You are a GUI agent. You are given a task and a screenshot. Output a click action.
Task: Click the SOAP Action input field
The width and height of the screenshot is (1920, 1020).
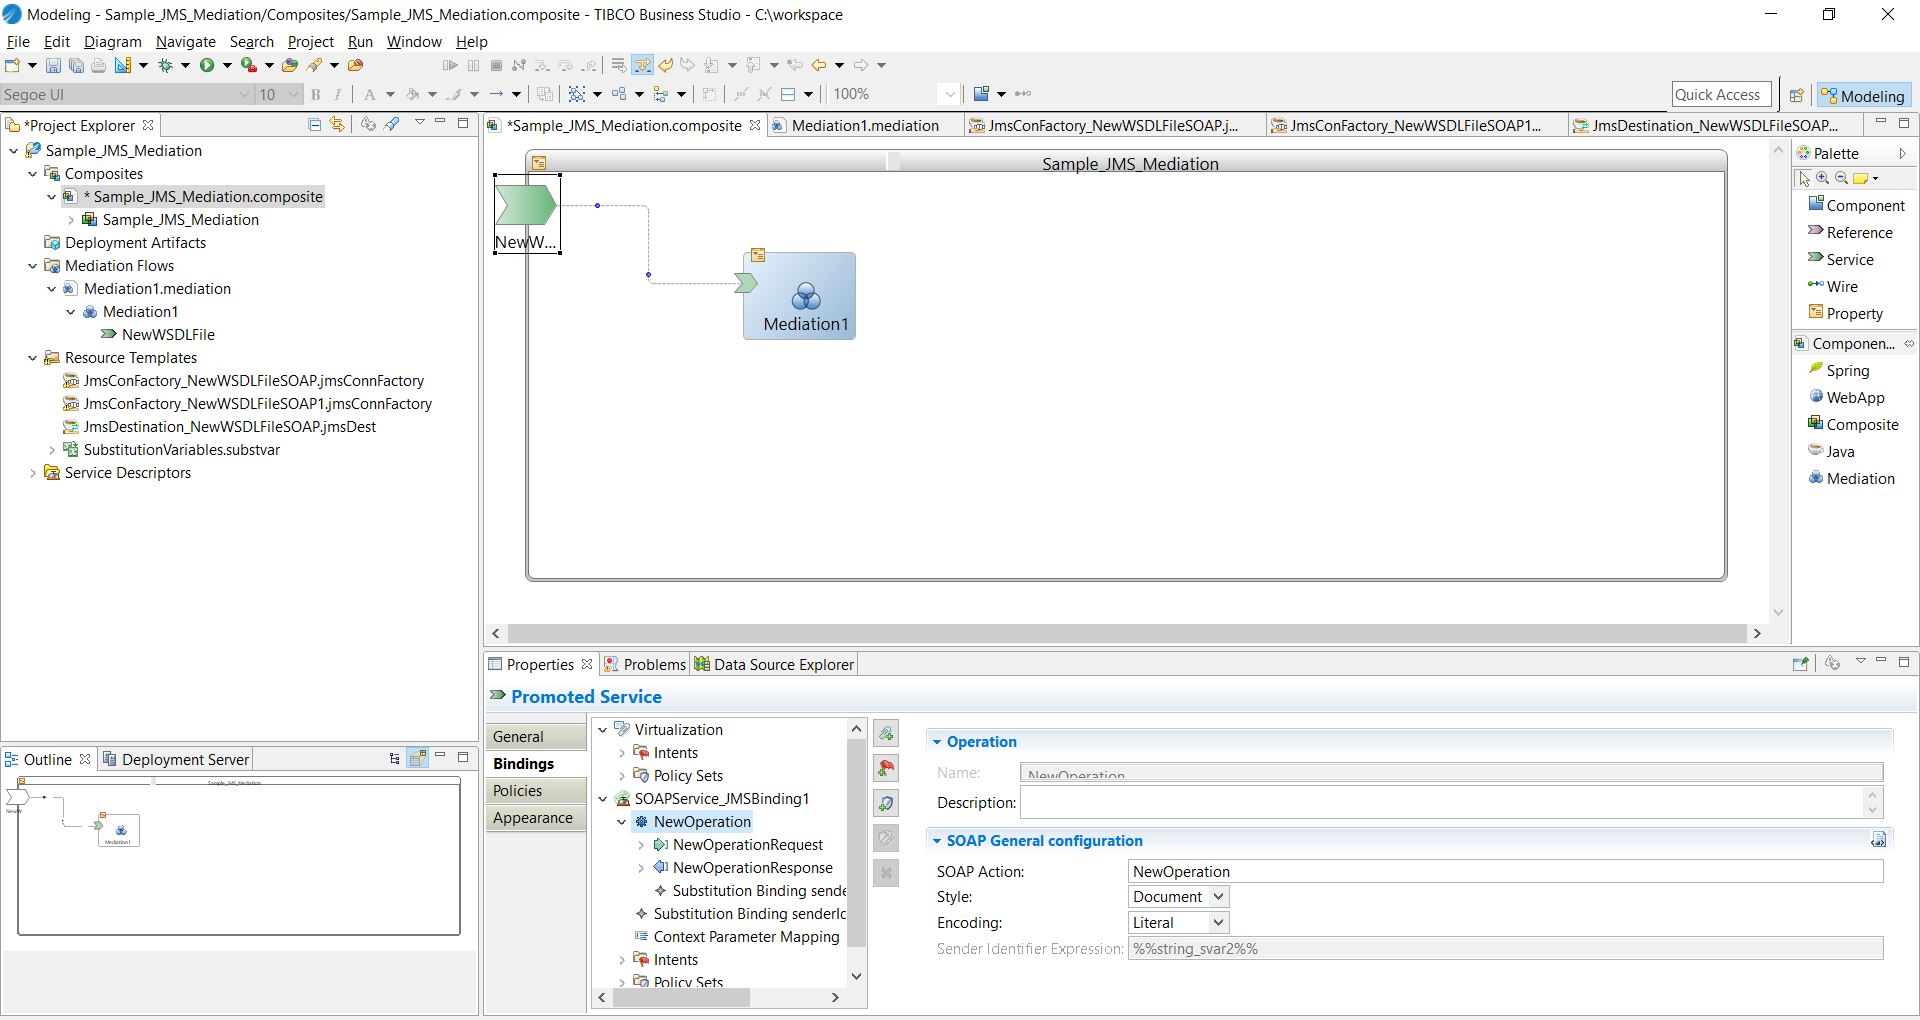[x=1504, y=871]
